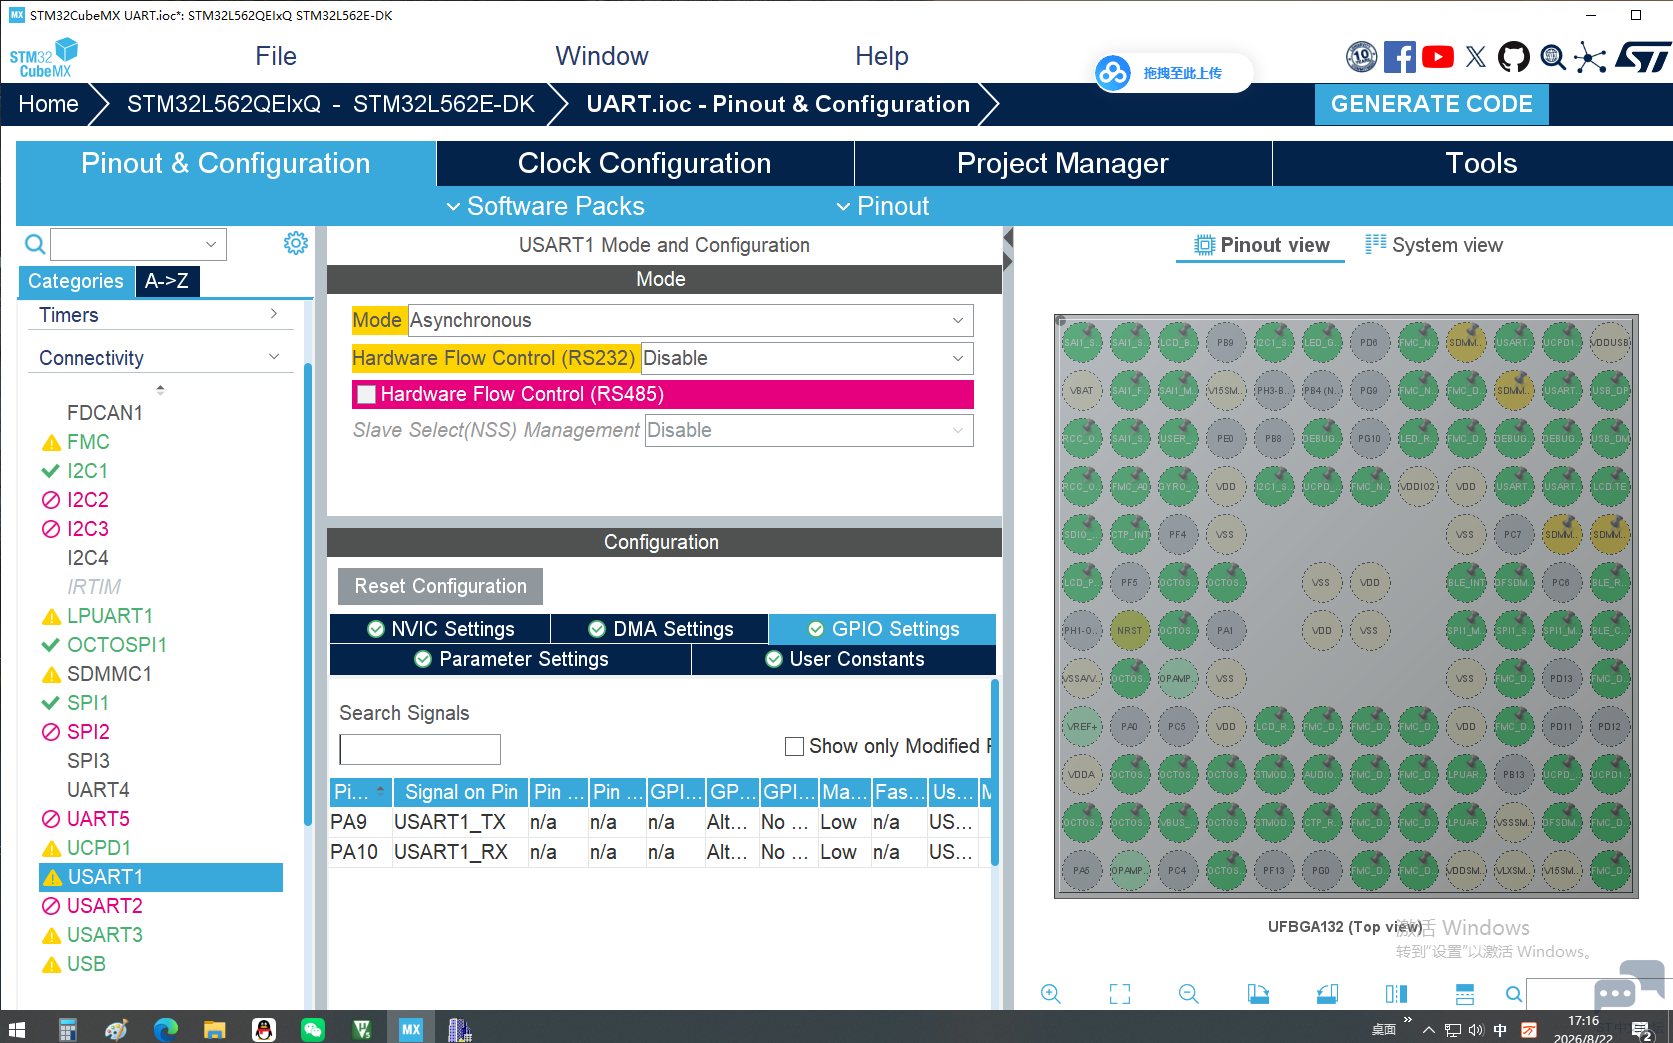The height and width of the screenshot is (1043, 1673).
Task: Switch to Project Manager tab
Action: coord(1063,163)
